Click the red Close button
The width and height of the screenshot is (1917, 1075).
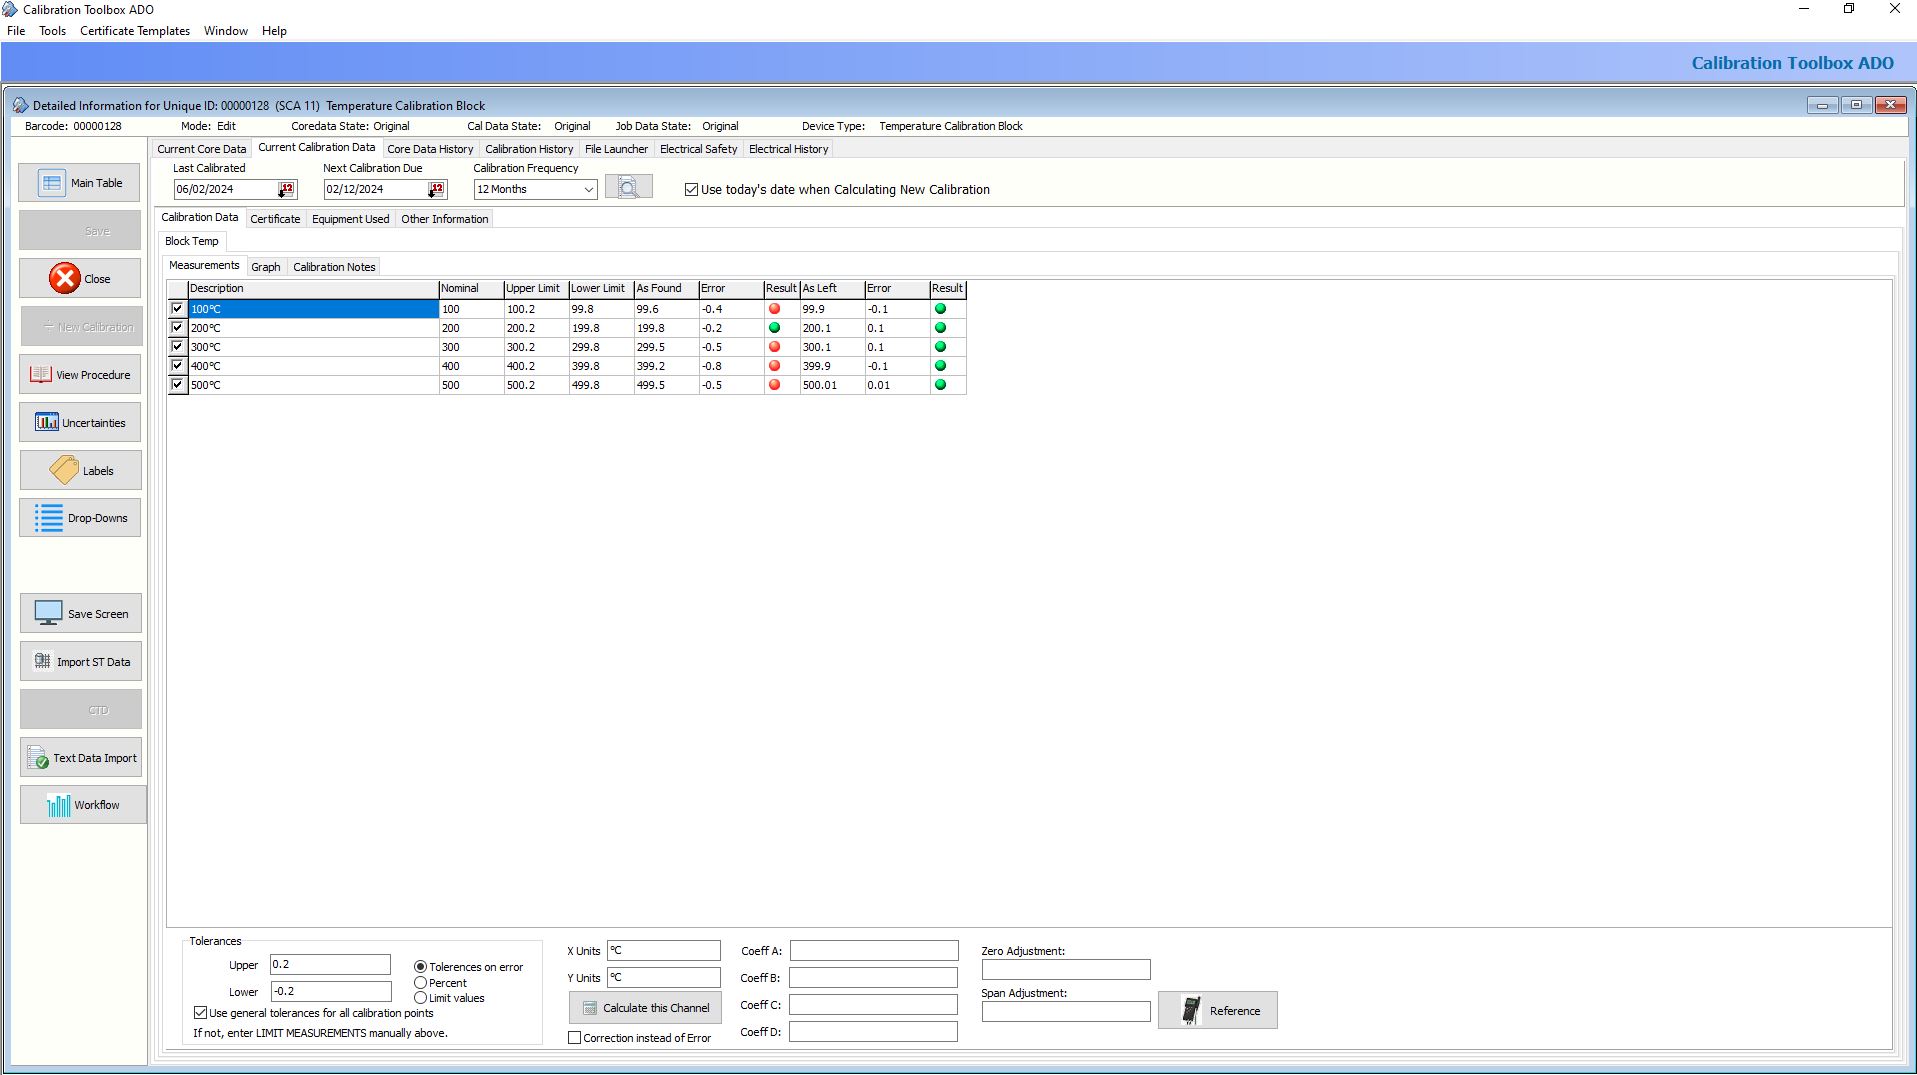tap(80, 279)
